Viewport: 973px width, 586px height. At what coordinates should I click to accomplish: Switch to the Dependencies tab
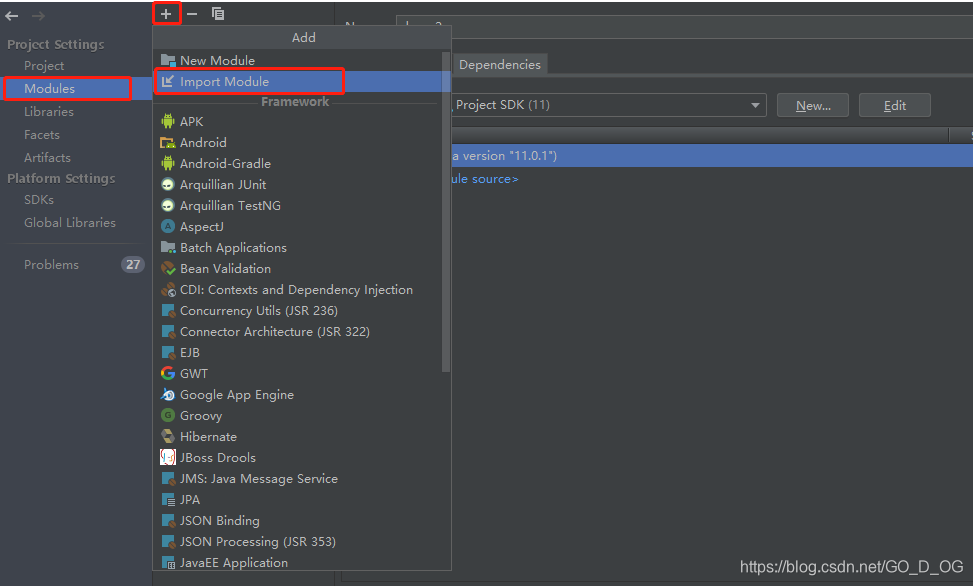click(x=500, y=65)
